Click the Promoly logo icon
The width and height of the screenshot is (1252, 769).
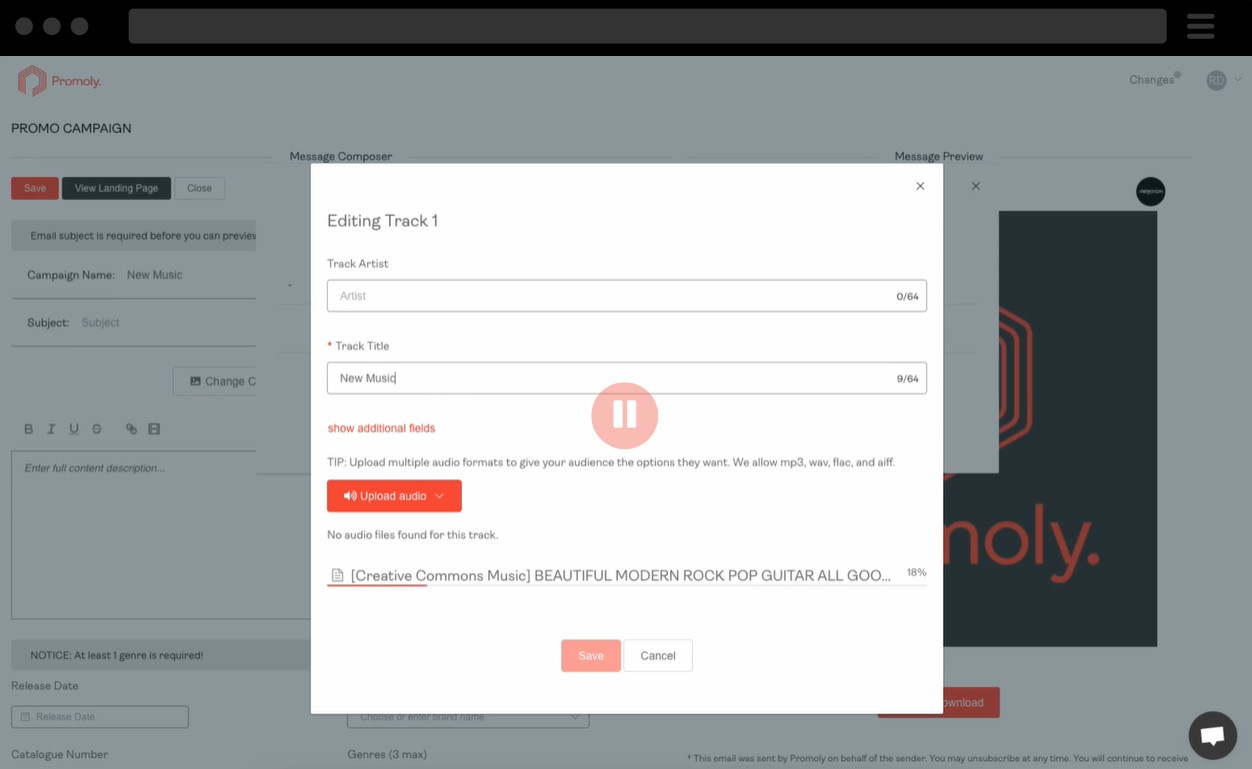click(32, 81)
